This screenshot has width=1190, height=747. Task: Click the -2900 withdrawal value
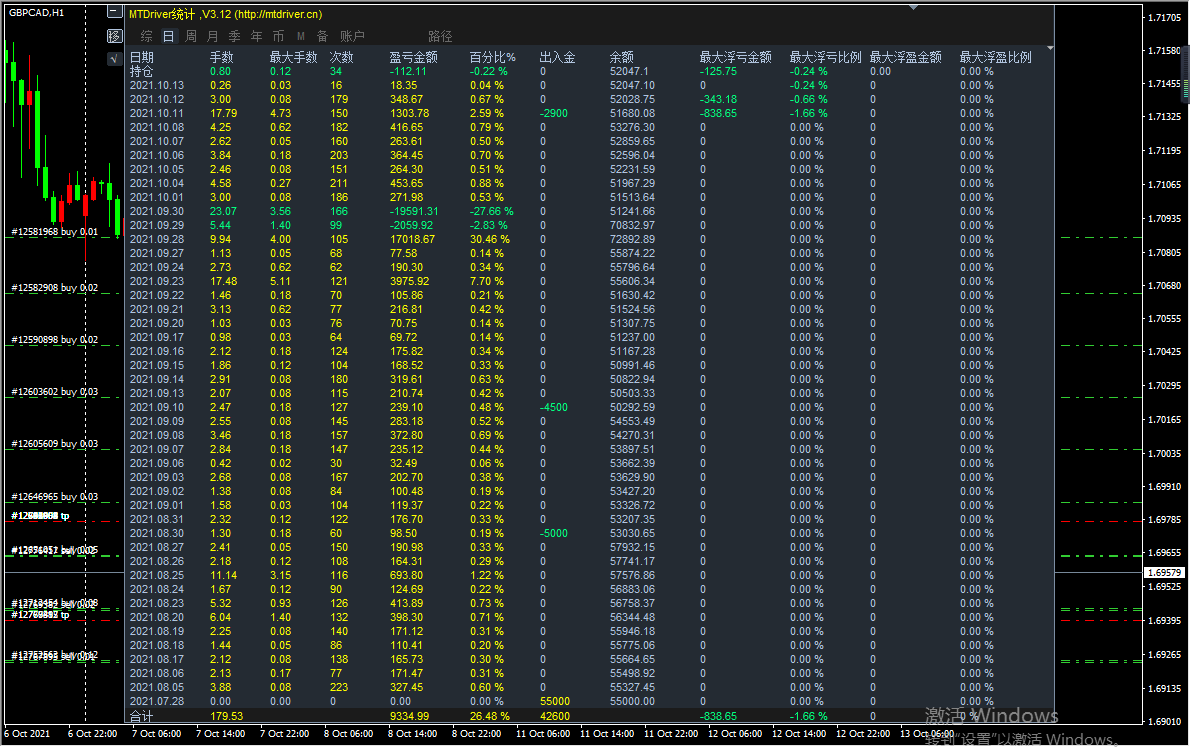click(554, 113)
